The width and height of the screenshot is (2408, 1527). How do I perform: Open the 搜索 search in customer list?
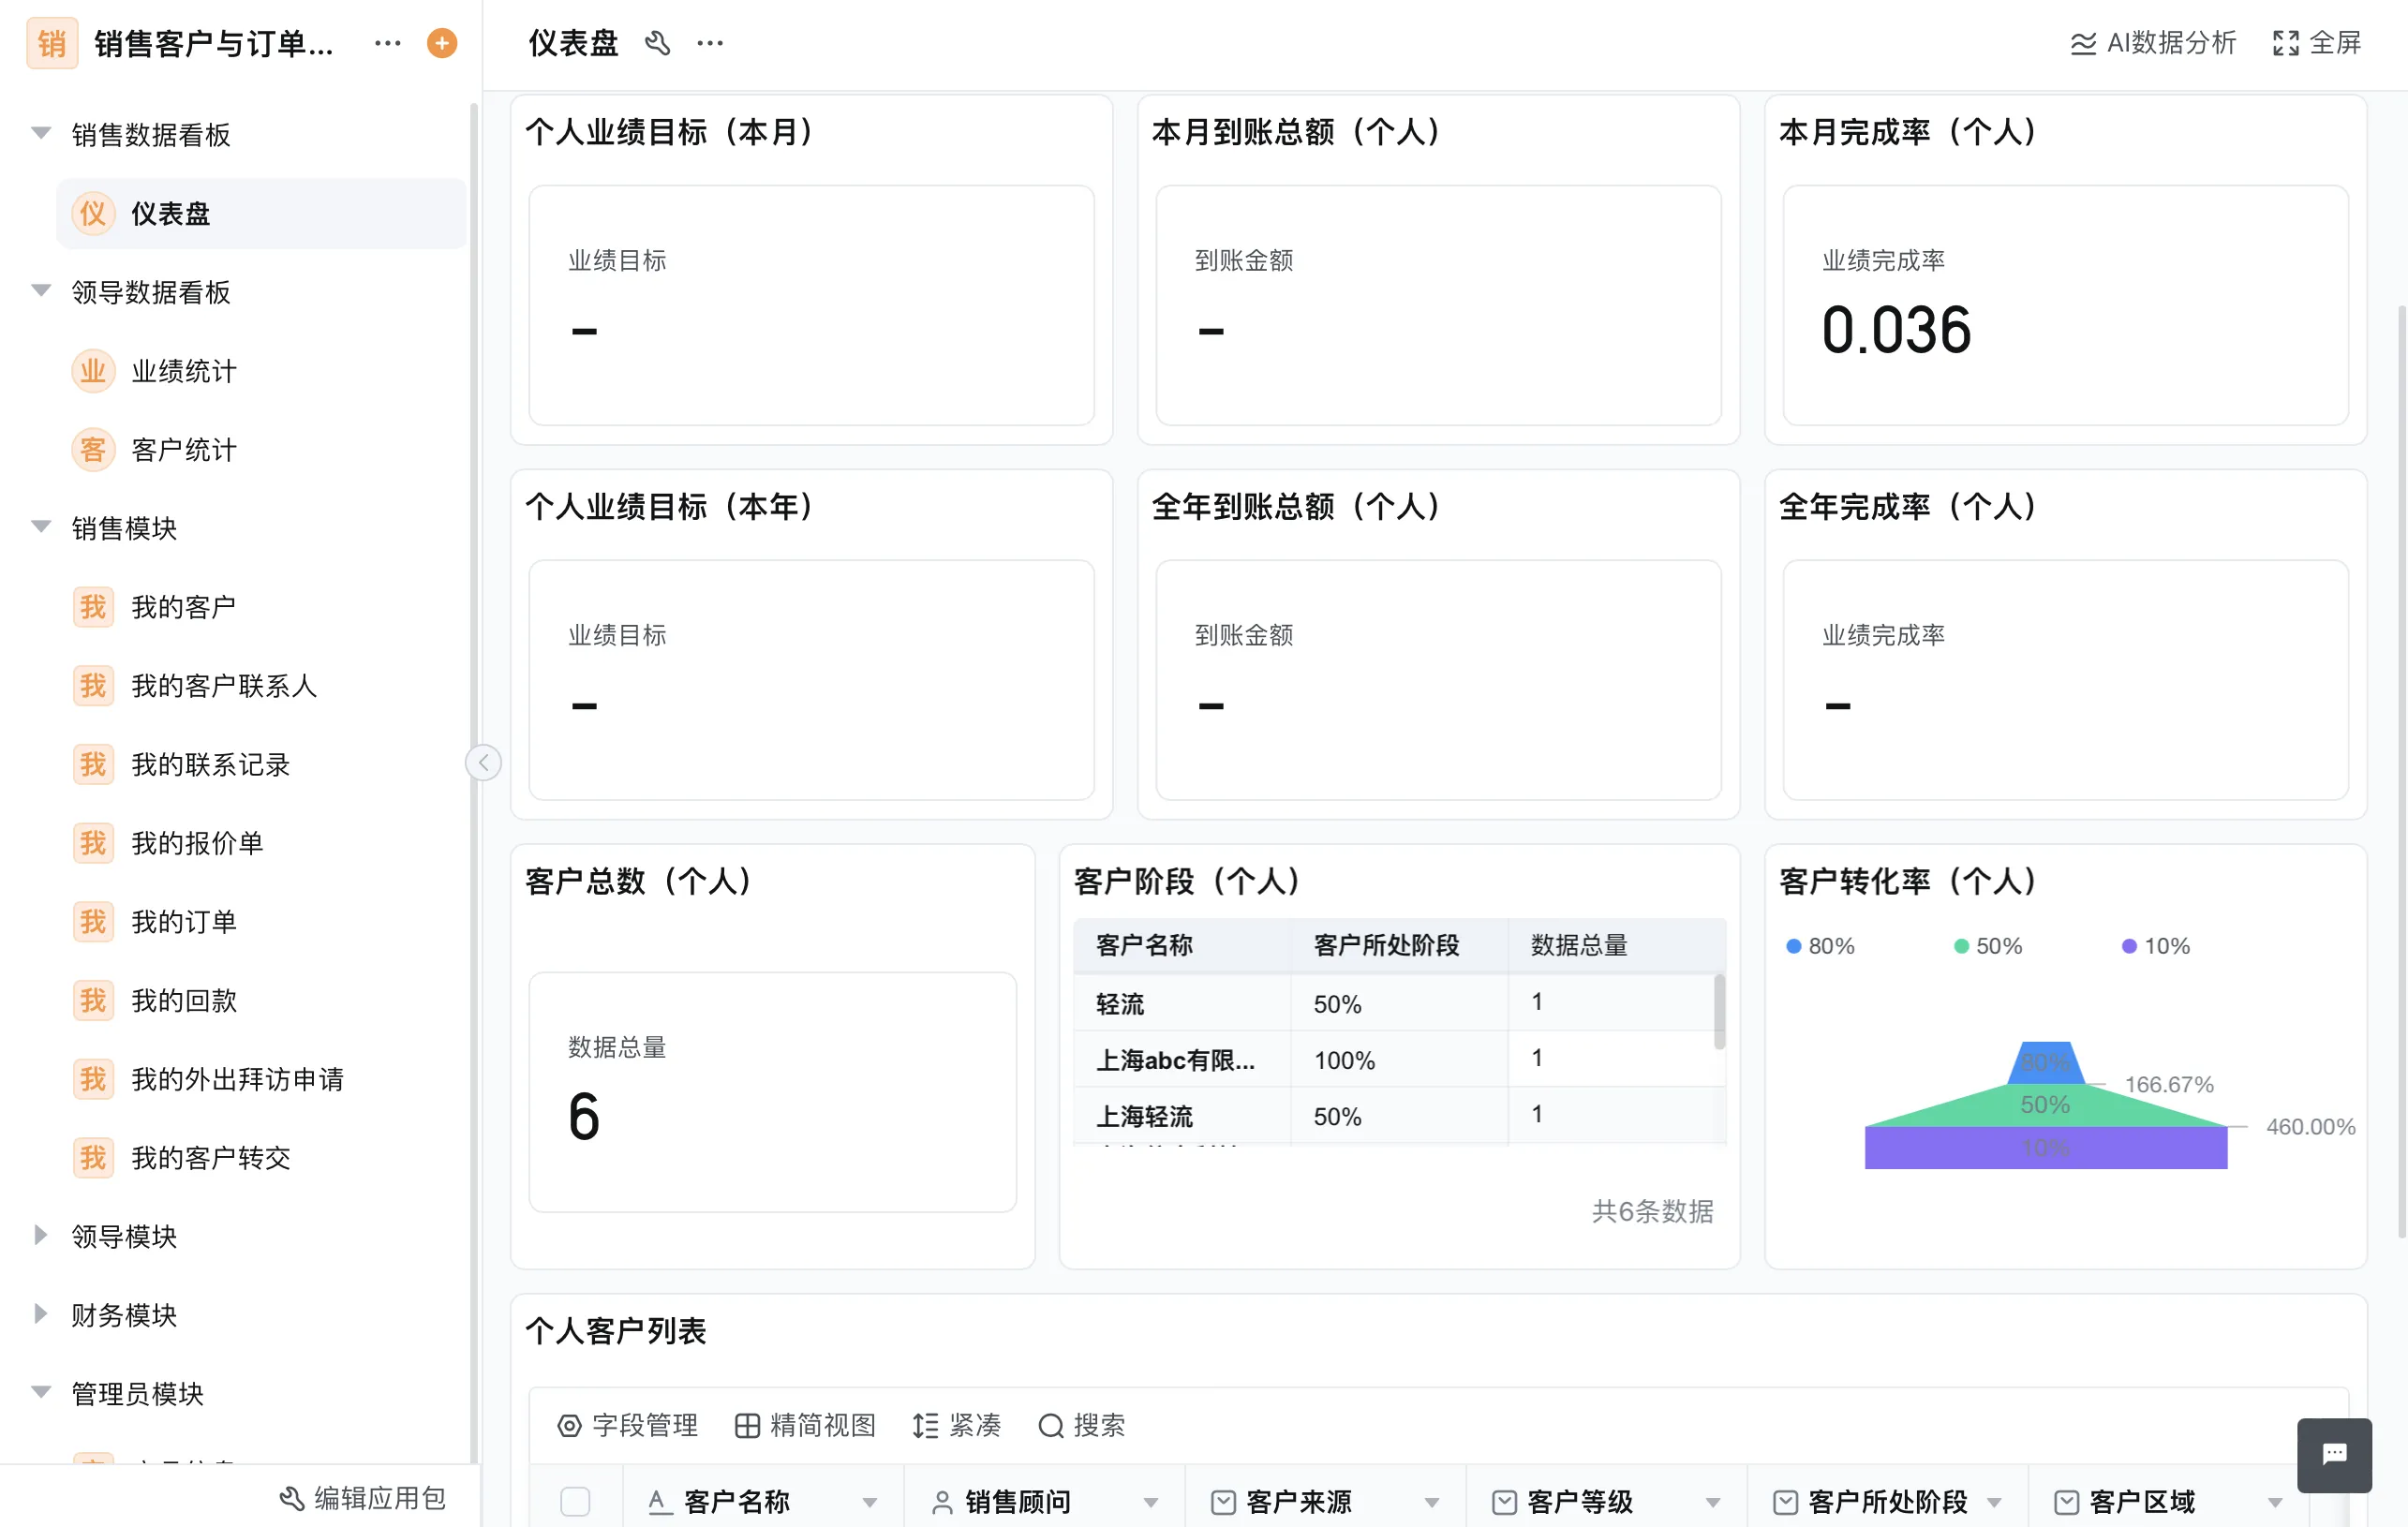[x=1083, y=1426]
